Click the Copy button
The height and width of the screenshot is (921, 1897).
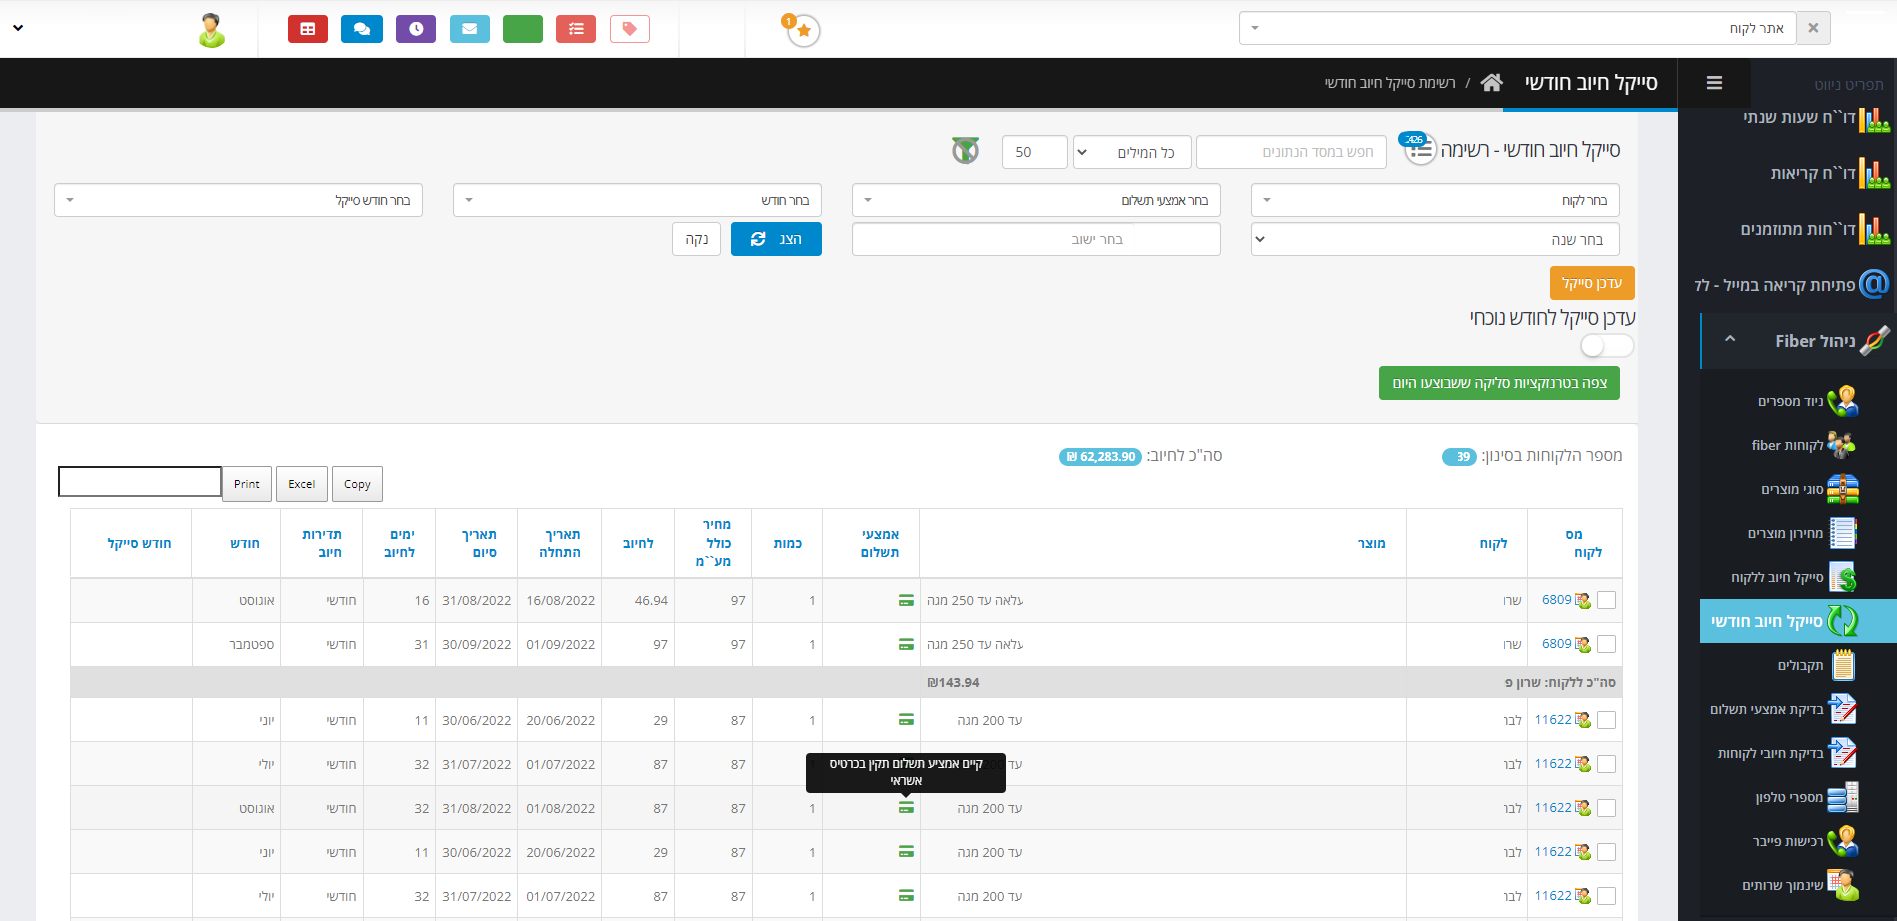[x=357, y=484]
